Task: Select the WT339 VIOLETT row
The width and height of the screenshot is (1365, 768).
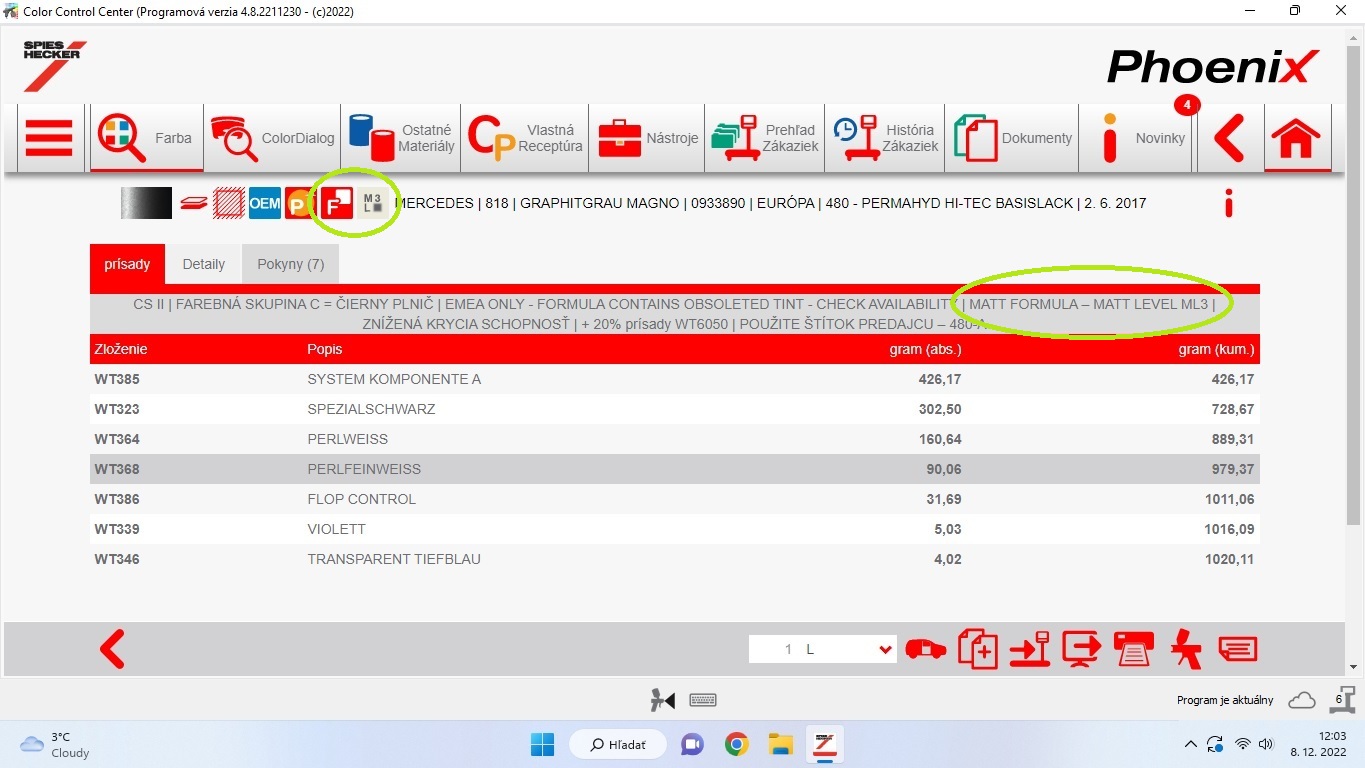Action: [x=675, y=529]
